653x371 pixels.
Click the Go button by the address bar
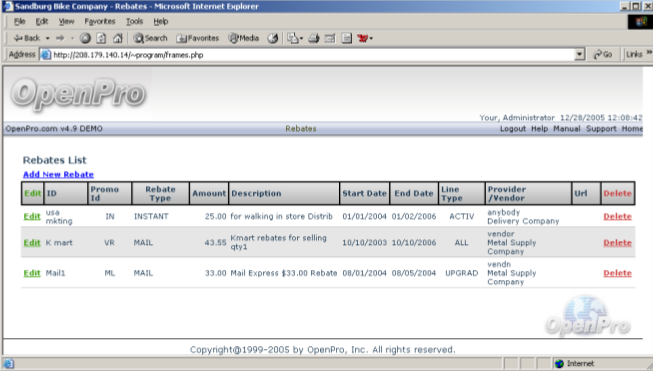coord(603,55)
